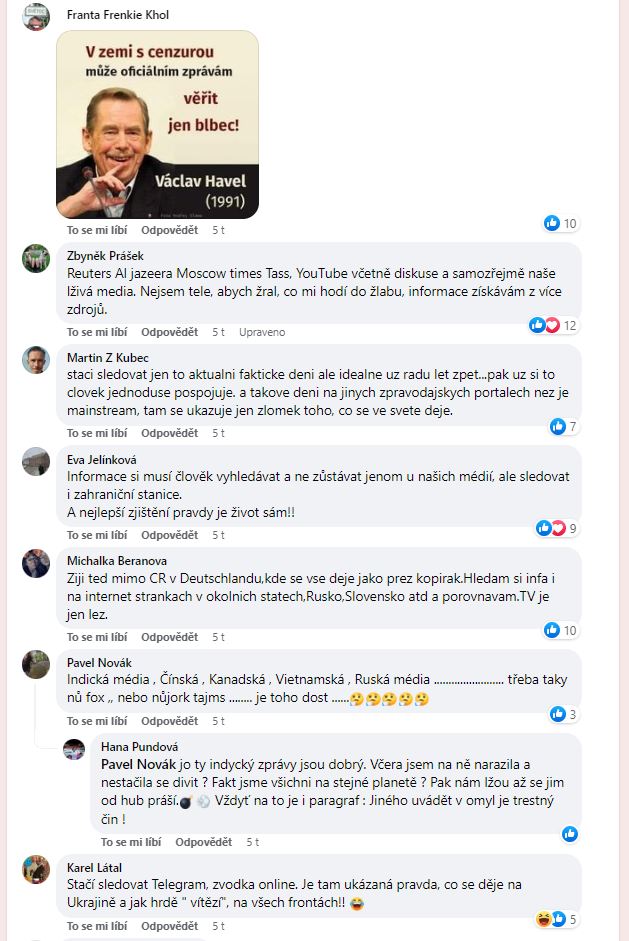The image size is (629, 941).
Task: Click the mentioned Pavel Novák in reply
Action: click(138, 765)
